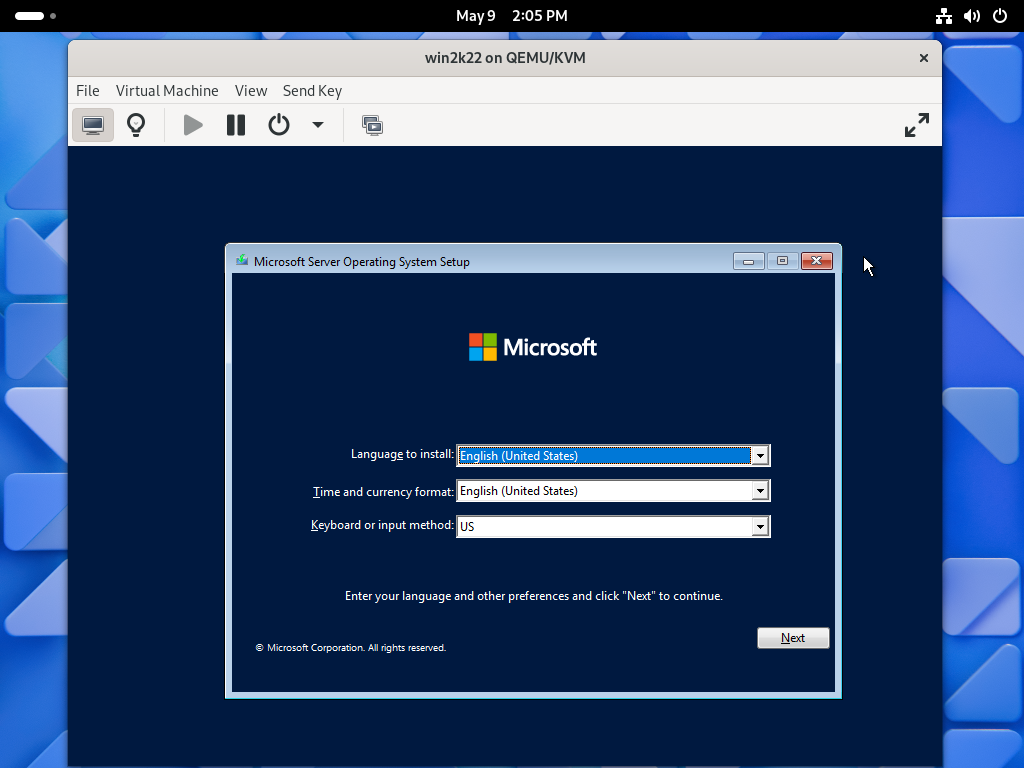Open virtual hardware details lightbulb icon
Screen dimensions: 1024x768
coord(136,125)
